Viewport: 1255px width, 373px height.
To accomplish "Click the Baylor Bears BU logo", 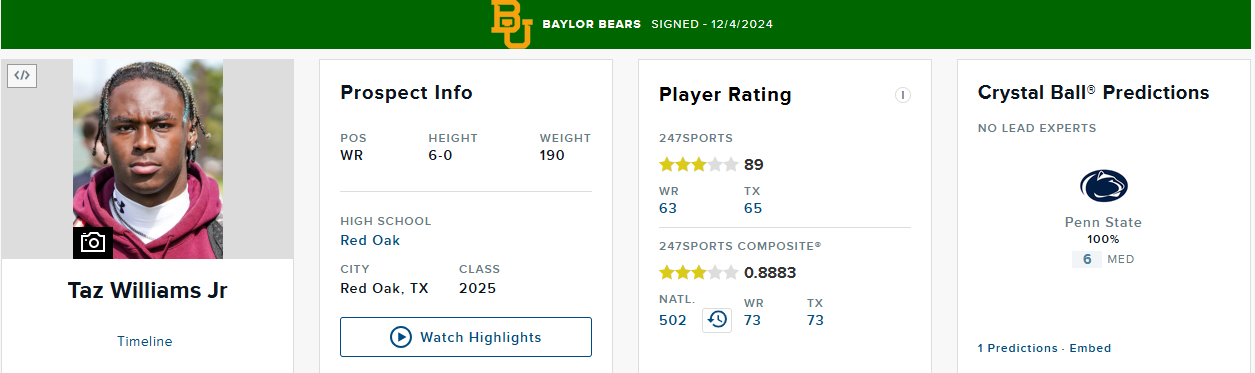I will pyautogui.click(x=511, y=24).
